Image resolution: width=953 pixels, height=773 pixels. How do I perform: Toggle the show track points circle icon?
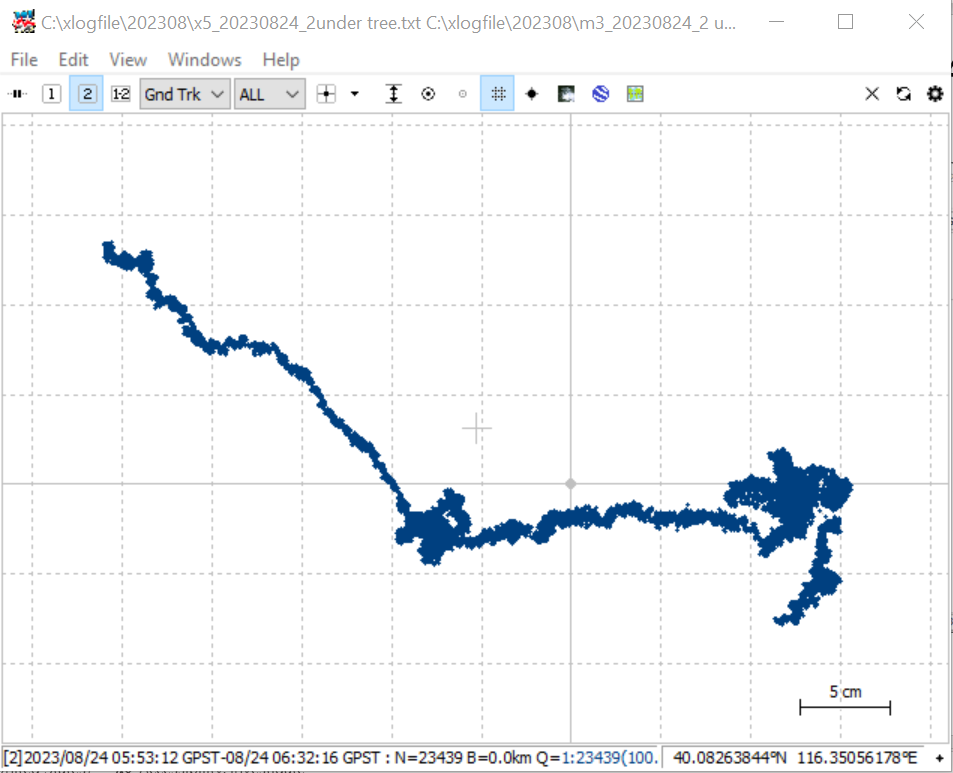[x=428, y=94]
